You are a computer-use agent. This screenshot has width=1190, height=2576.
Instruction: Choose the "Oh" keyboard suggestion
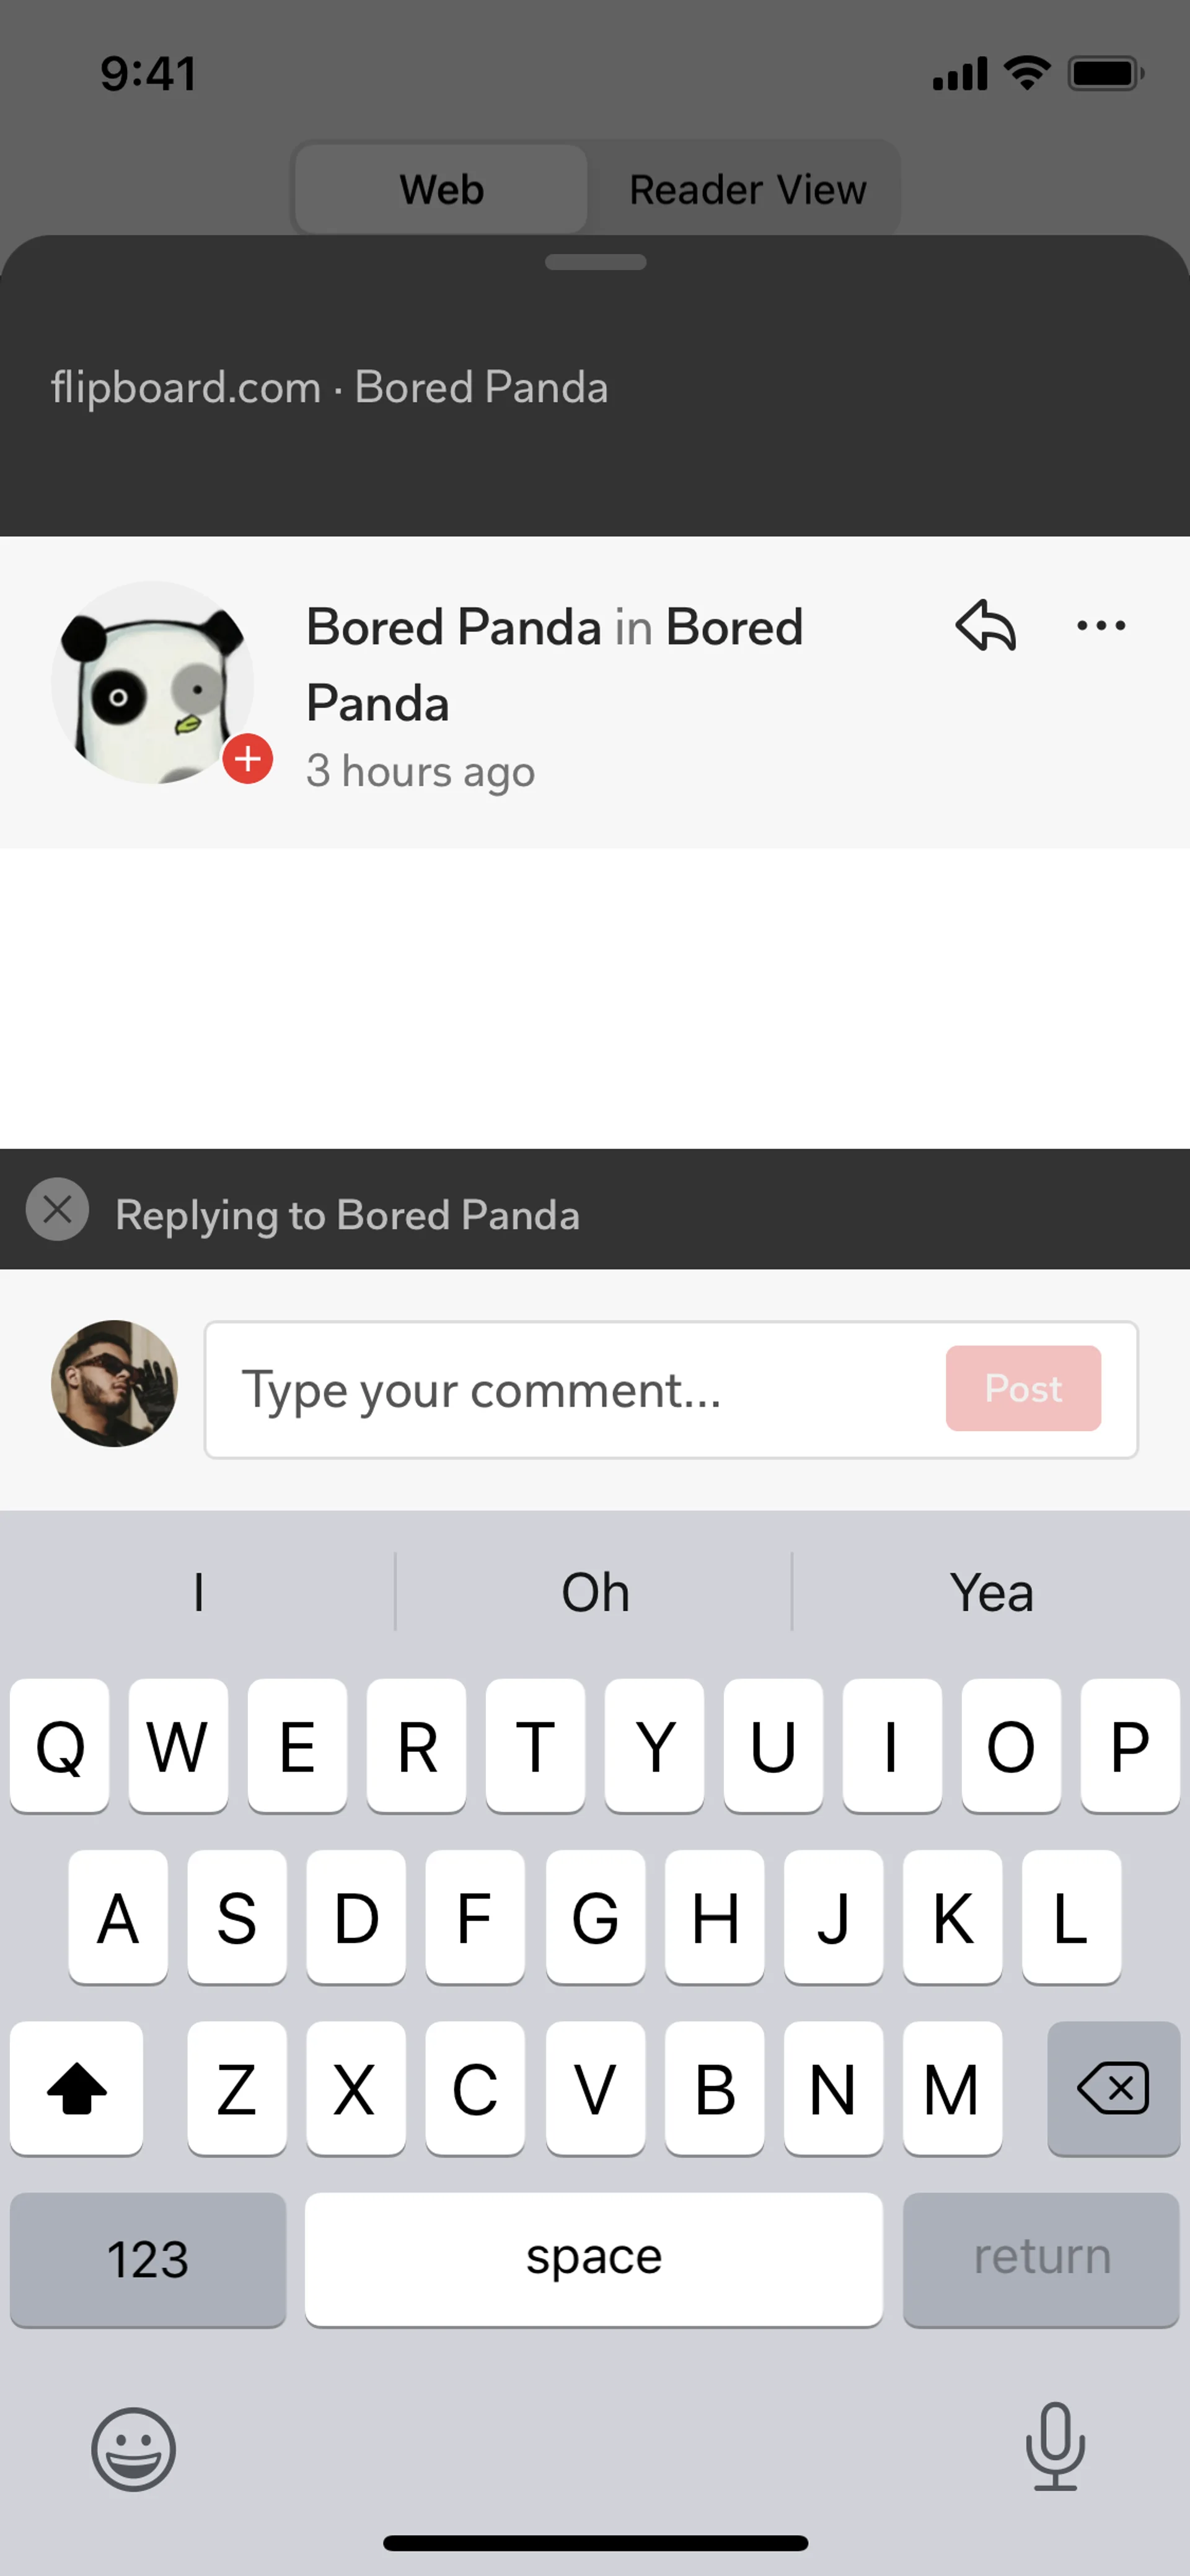(x=595, y=1592)
